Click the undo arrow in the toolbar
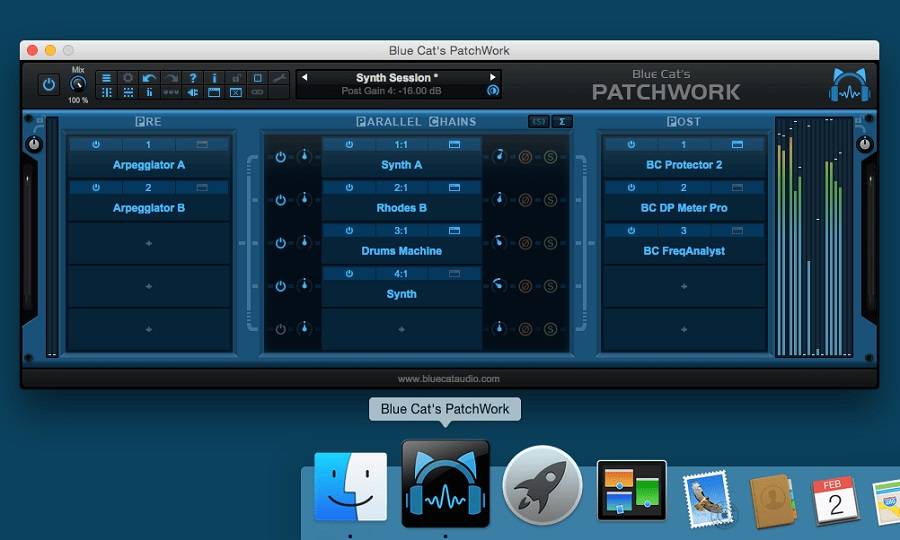This screenshot has height=540, width=900. tap(149, 78)
